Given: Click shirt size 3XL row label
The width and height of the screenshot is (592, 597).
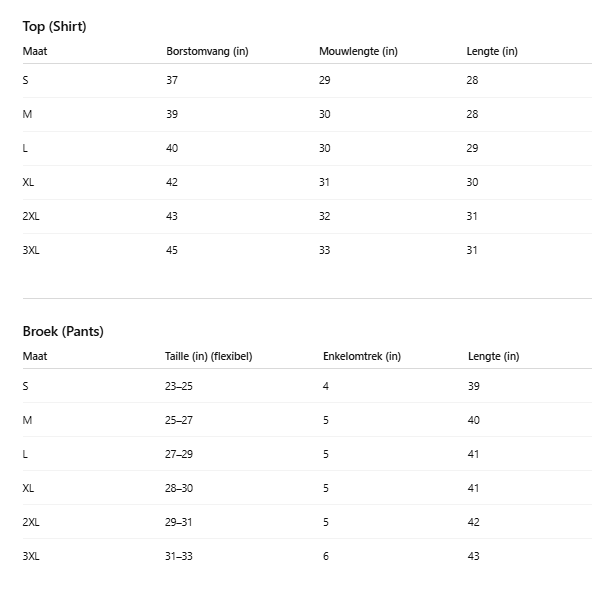Looking at the screenshot, I should pos(31,250).
